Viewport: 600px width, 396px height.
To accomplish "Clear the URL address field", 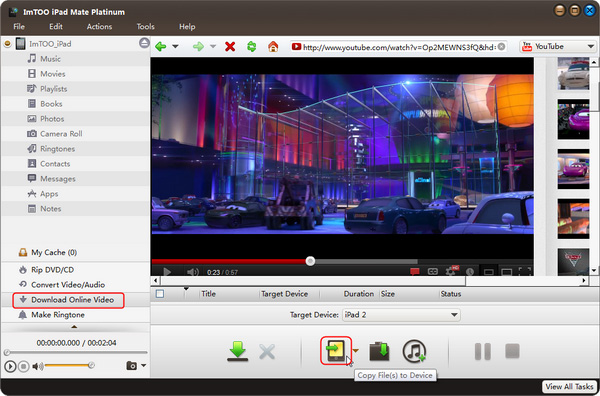I will (501, 47).
